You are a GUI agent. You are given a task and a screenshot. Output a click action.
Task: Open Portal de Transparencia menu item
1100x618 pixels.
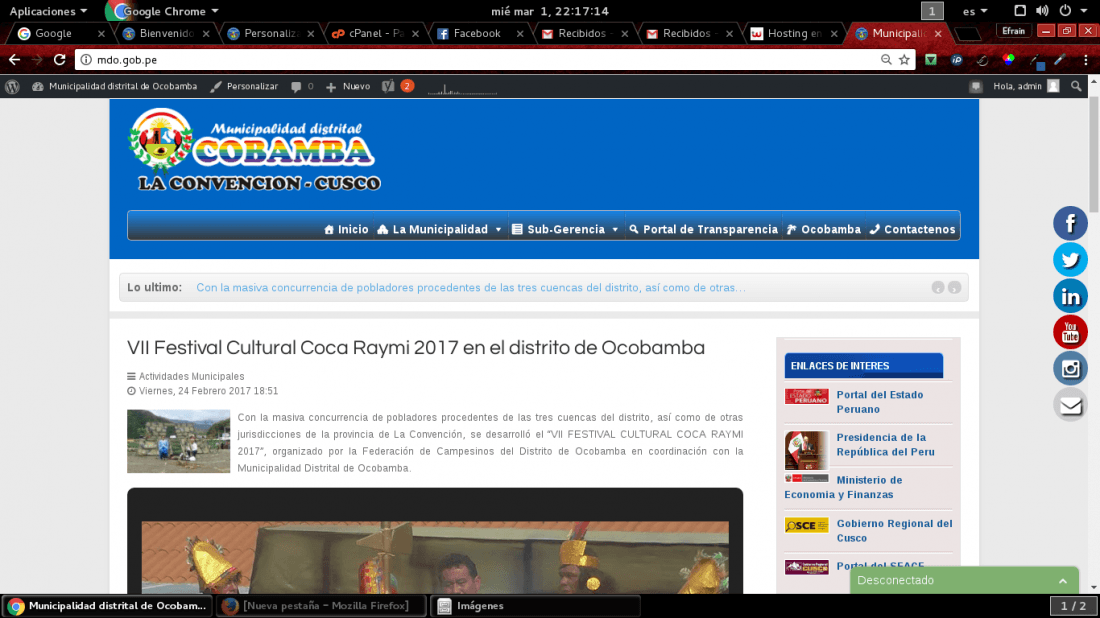pyautogui.click(x=703, y=229)
